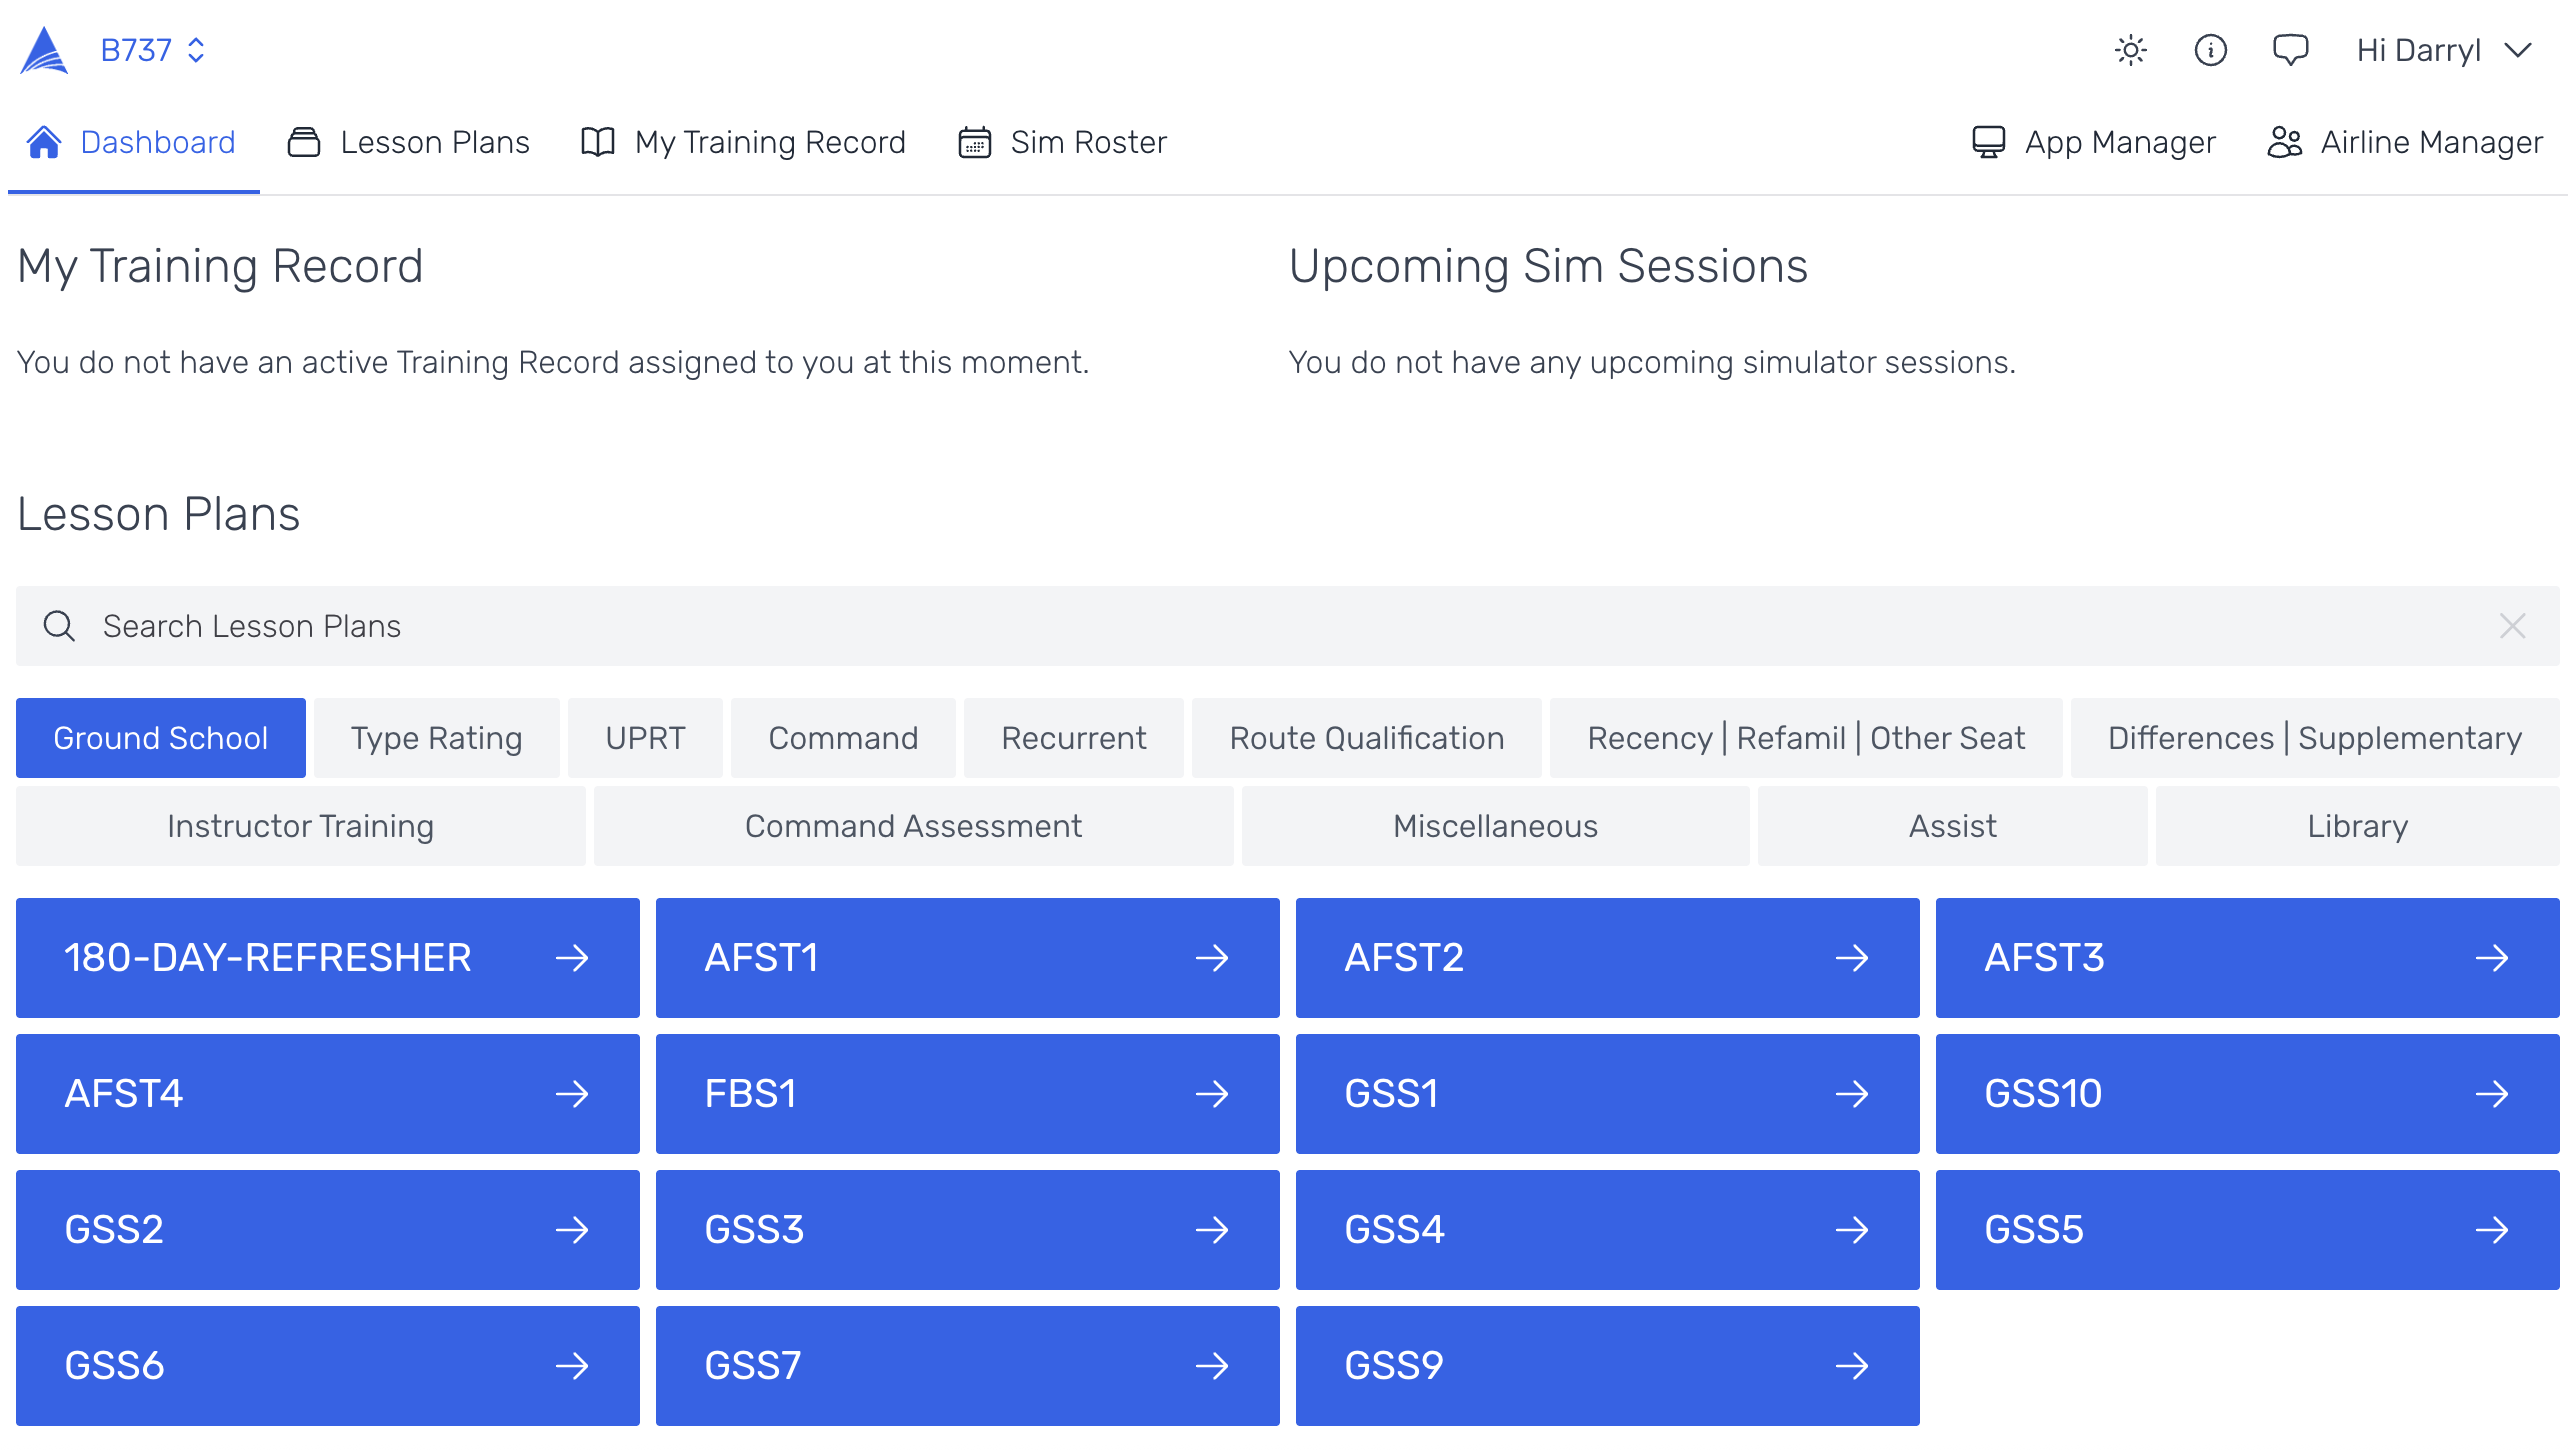The image size is (2574, 1450).
Task: Click the arrow icon on GSS9 tile
Action: click(x=1851, y=1366)
